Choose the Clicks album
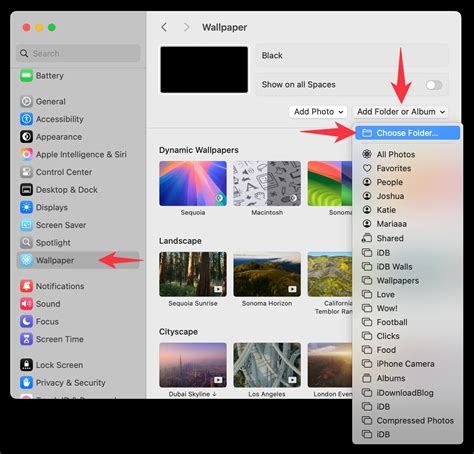This screenshot has width=474, height=454. pos(408,336)
